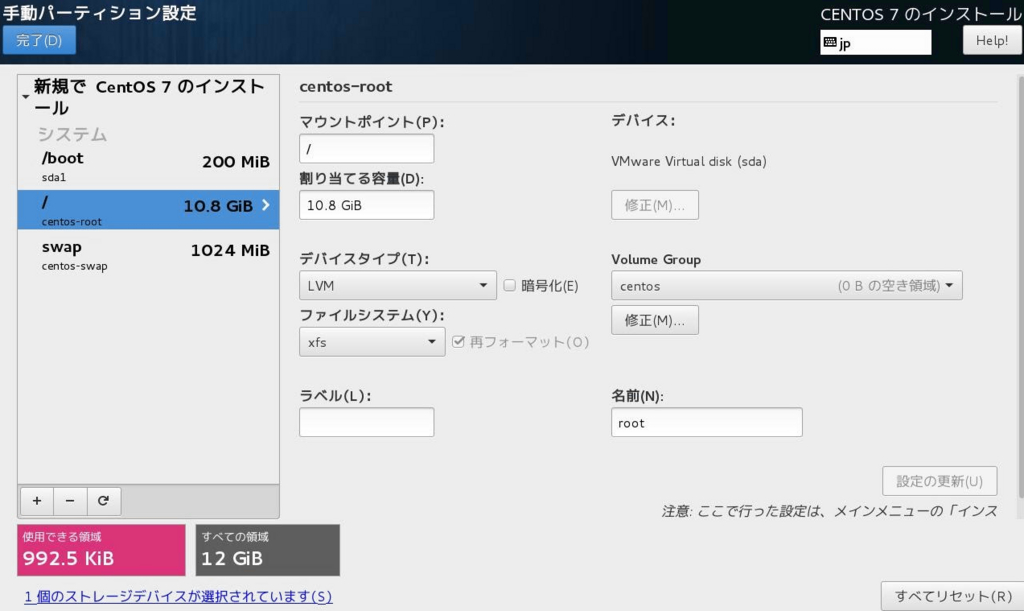
Task: Click the 1024 MiB size value
Action: 230,250
